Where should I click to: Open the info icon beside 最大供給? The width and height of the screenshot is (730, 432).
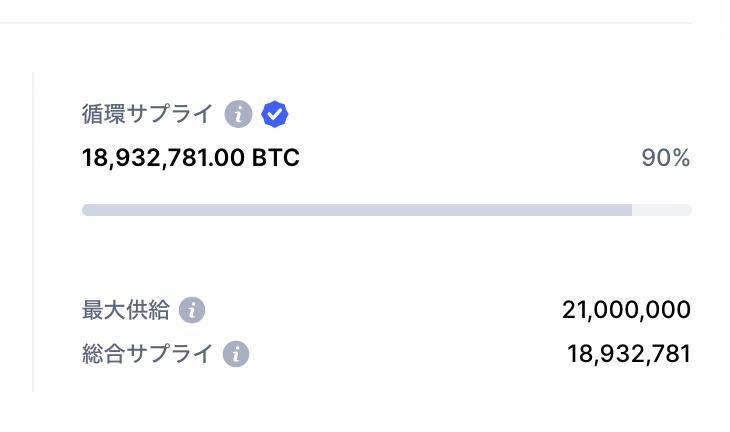point(192,310)
